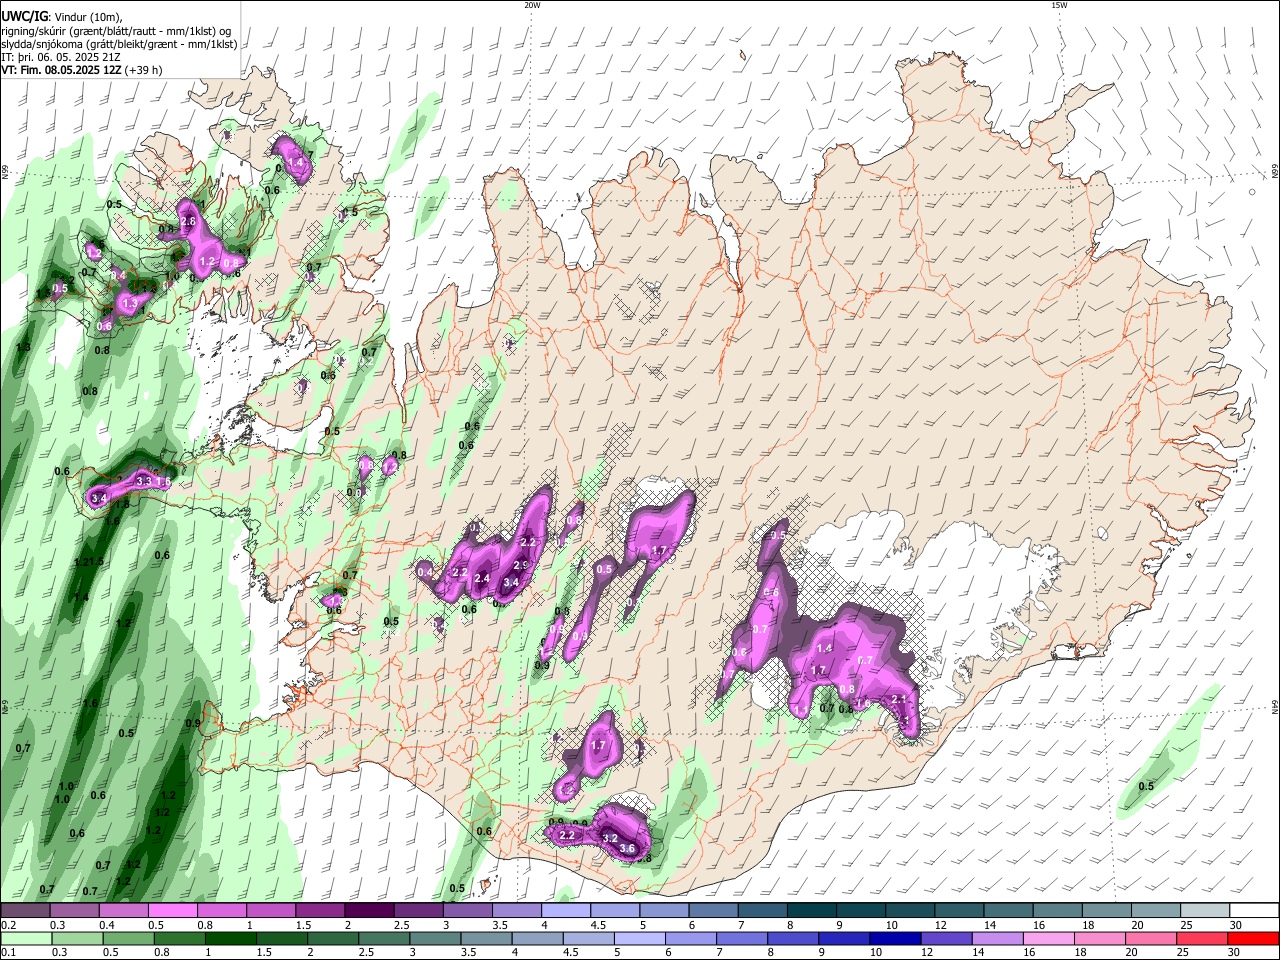Pick the darkest purple 2 swatch in upper legend row
This screenshot has height=960, width=1280.
pyautogui.click(x=368, y=911)
